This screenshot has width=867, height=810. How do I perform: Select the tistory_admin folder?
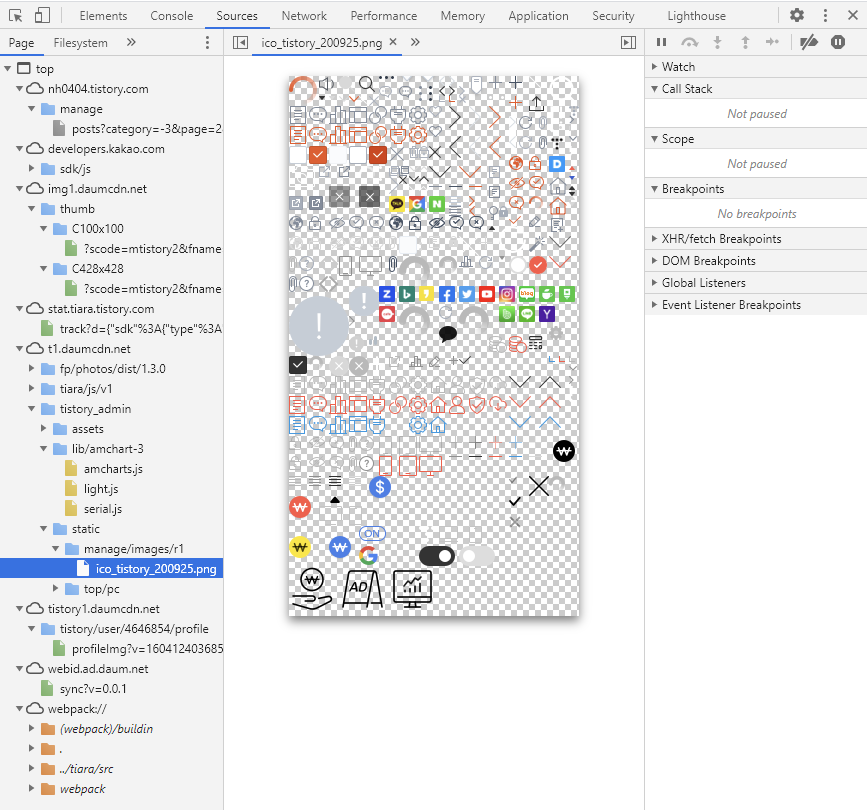pyautogui.click(x=95, y=409)
